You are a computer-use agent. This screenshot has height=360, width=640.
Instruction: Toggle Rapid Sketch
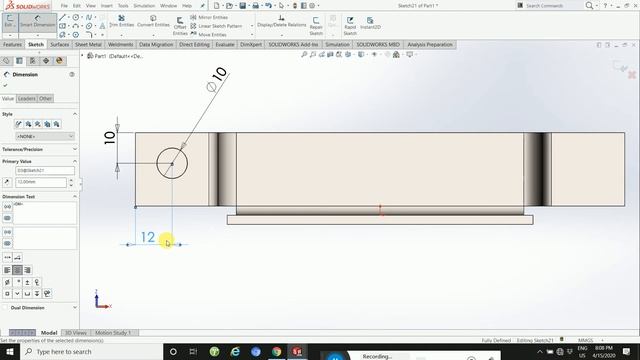click(350, 26)
